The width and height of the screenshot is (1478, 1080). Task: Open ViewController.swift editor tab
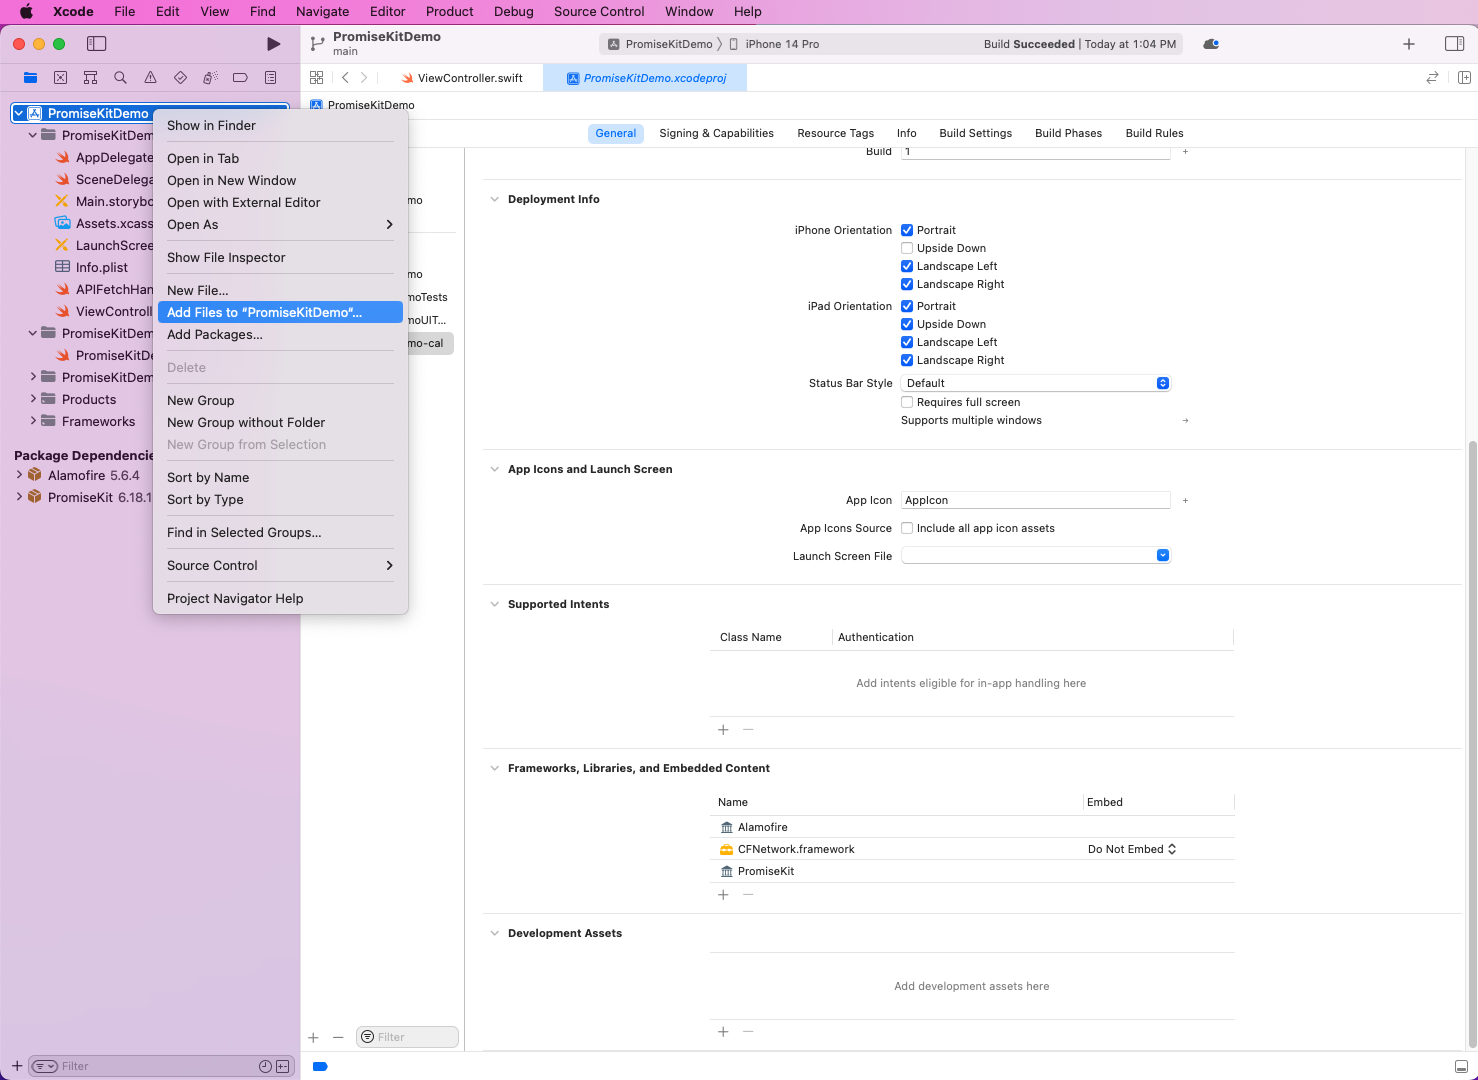(462, 78)
